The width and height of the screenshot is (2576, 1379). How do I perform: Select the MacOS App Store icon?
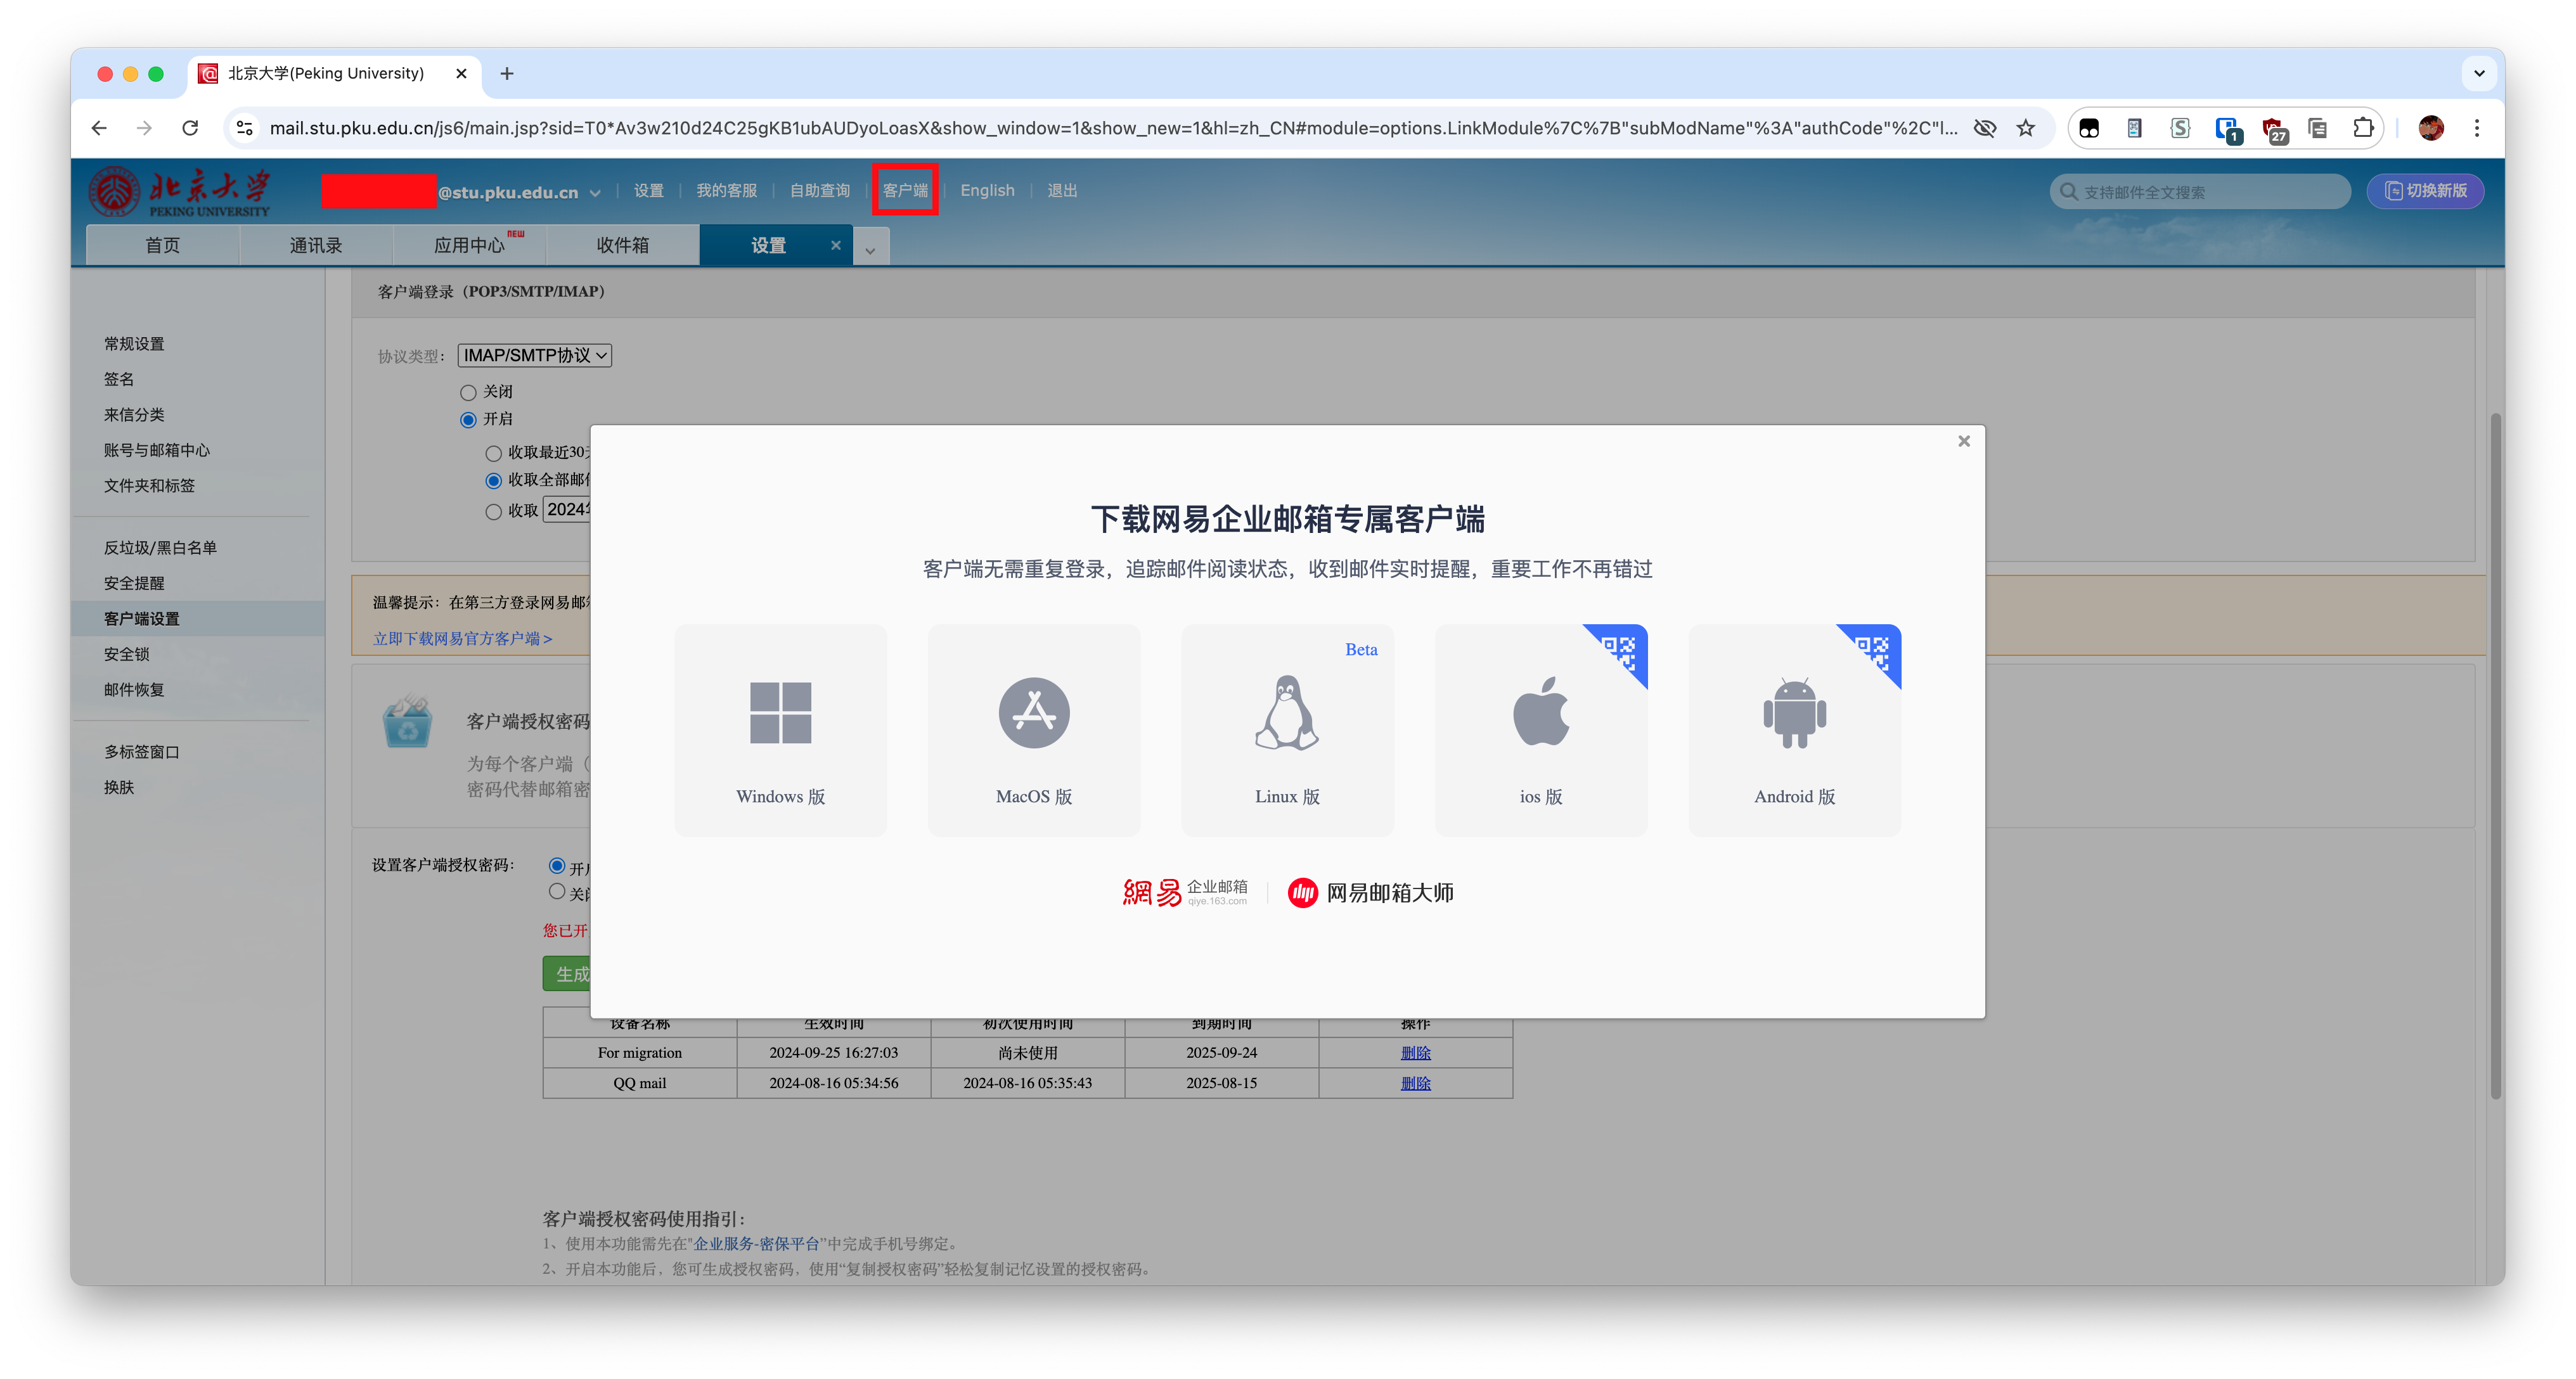(x=1033, y=713)
